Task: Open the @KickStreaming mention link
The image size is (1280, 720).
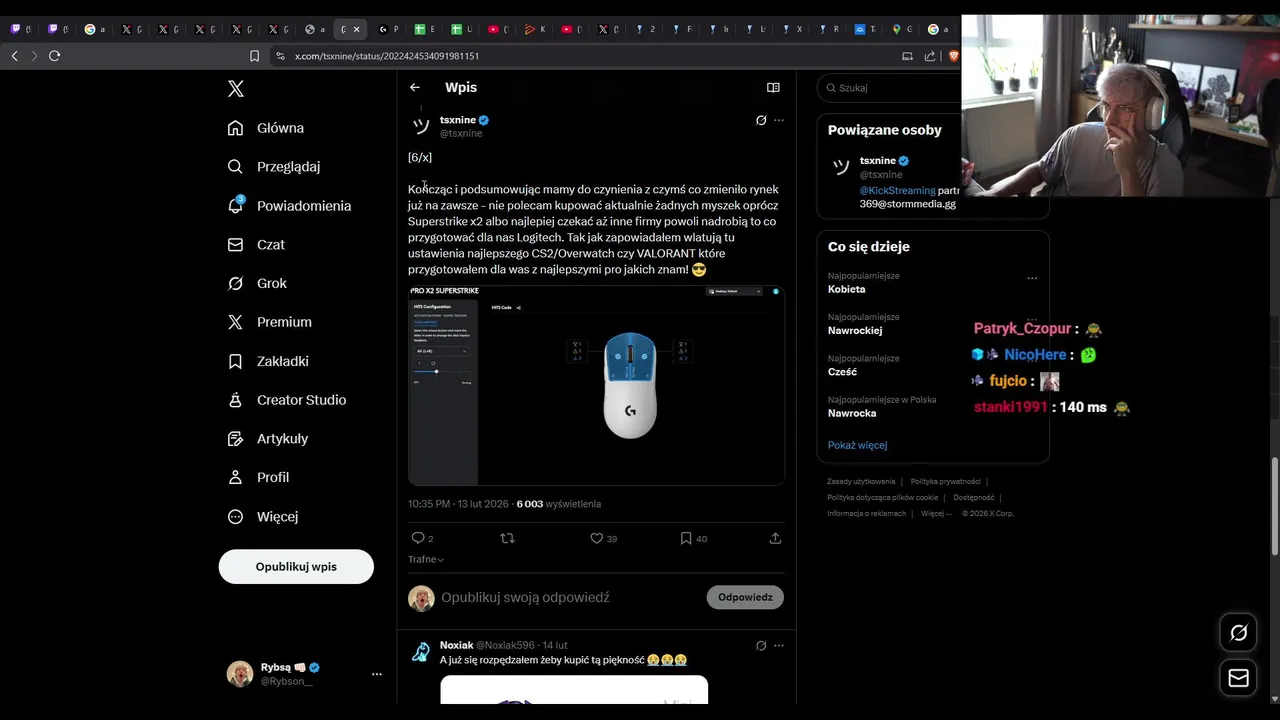Action: click(x=897, y=190)
